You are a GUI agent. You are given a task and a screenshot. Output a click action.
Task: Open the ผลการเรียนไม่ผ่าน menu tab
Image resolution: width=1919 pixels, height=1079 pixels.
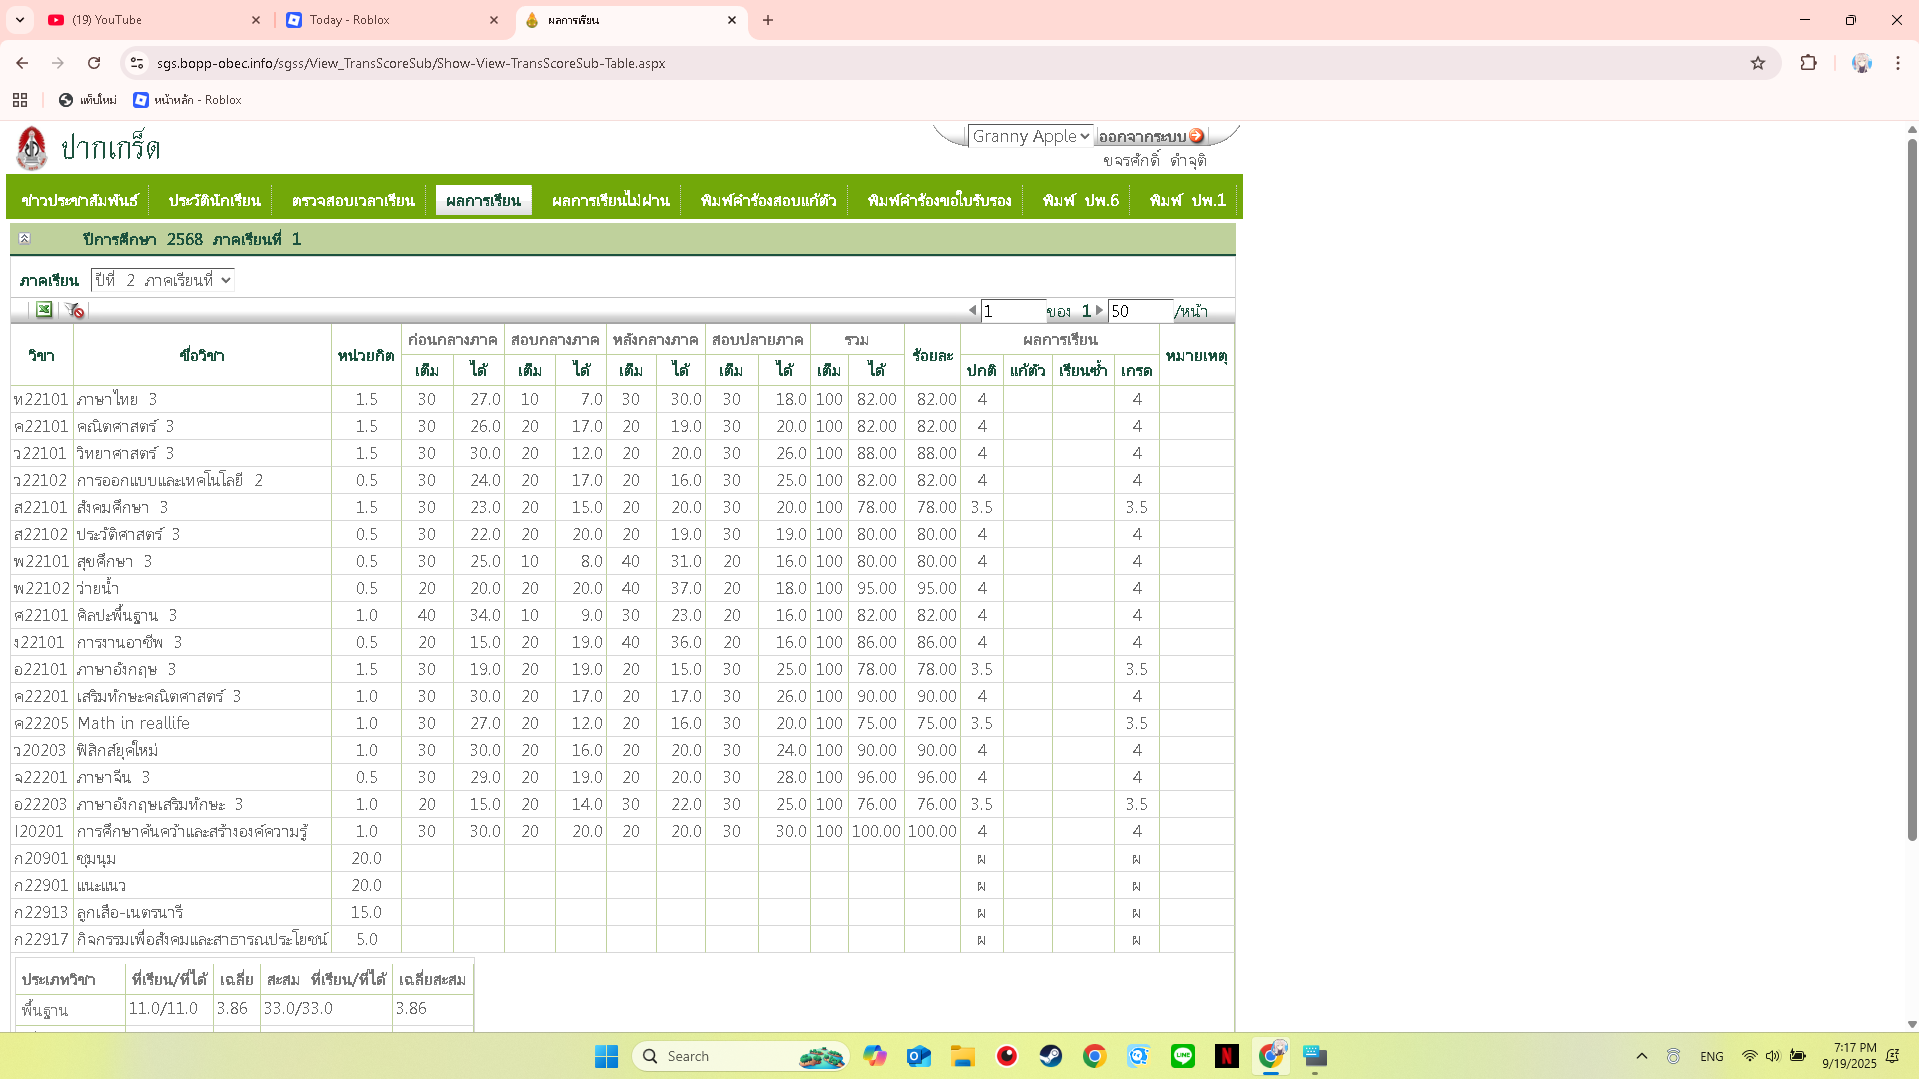pyautogui.click(x=610, y=201)
